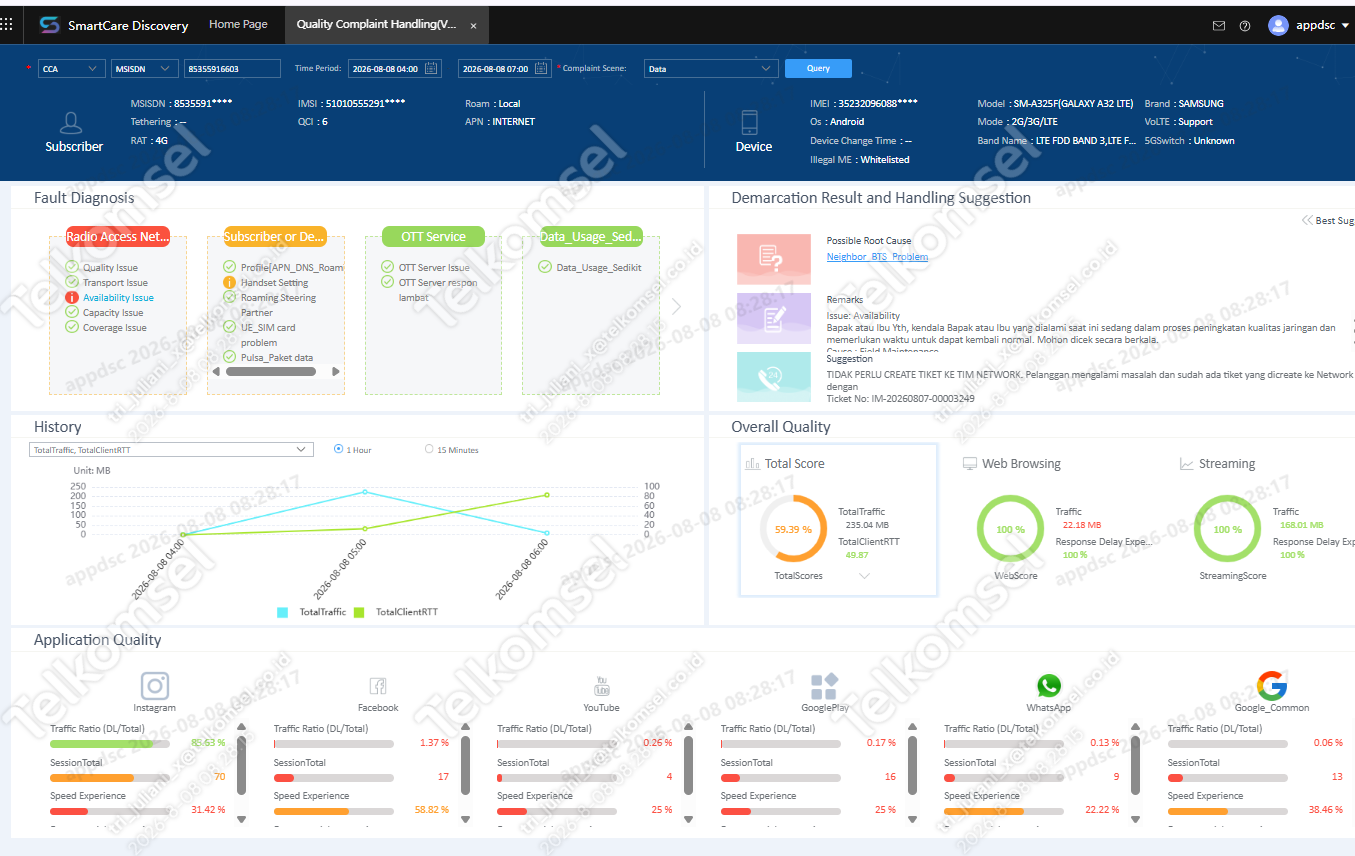Image resolution: width=1355 pixels, height=856 pixels.
Task: Open the Neighbor_BTS_Problem link
Action: tap(877, 257)
